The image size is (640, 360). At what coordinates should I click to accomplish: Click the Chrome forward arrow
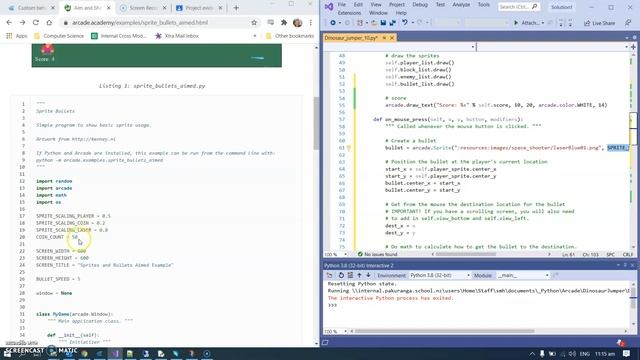tap(22, 23)
